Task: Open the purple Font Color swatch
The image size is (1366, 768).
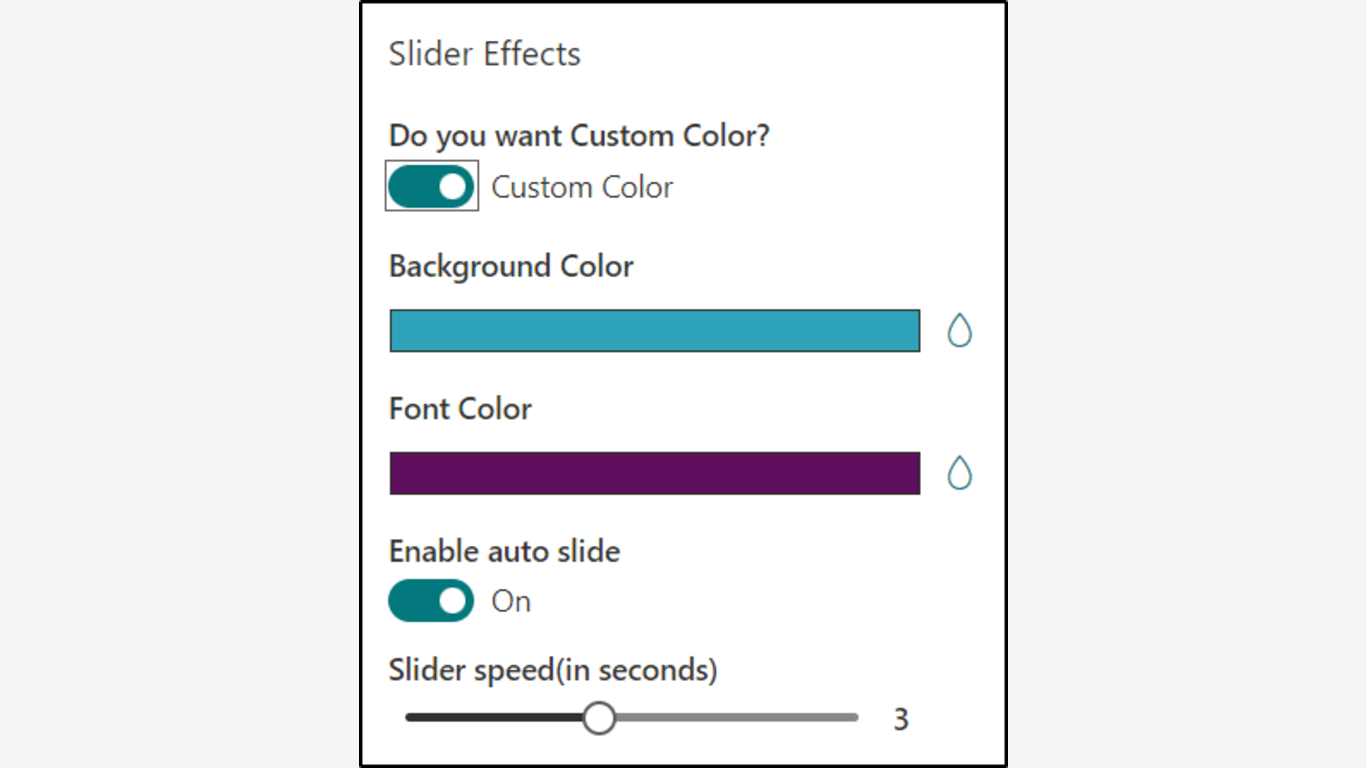Action: click(x=654, y=473)
